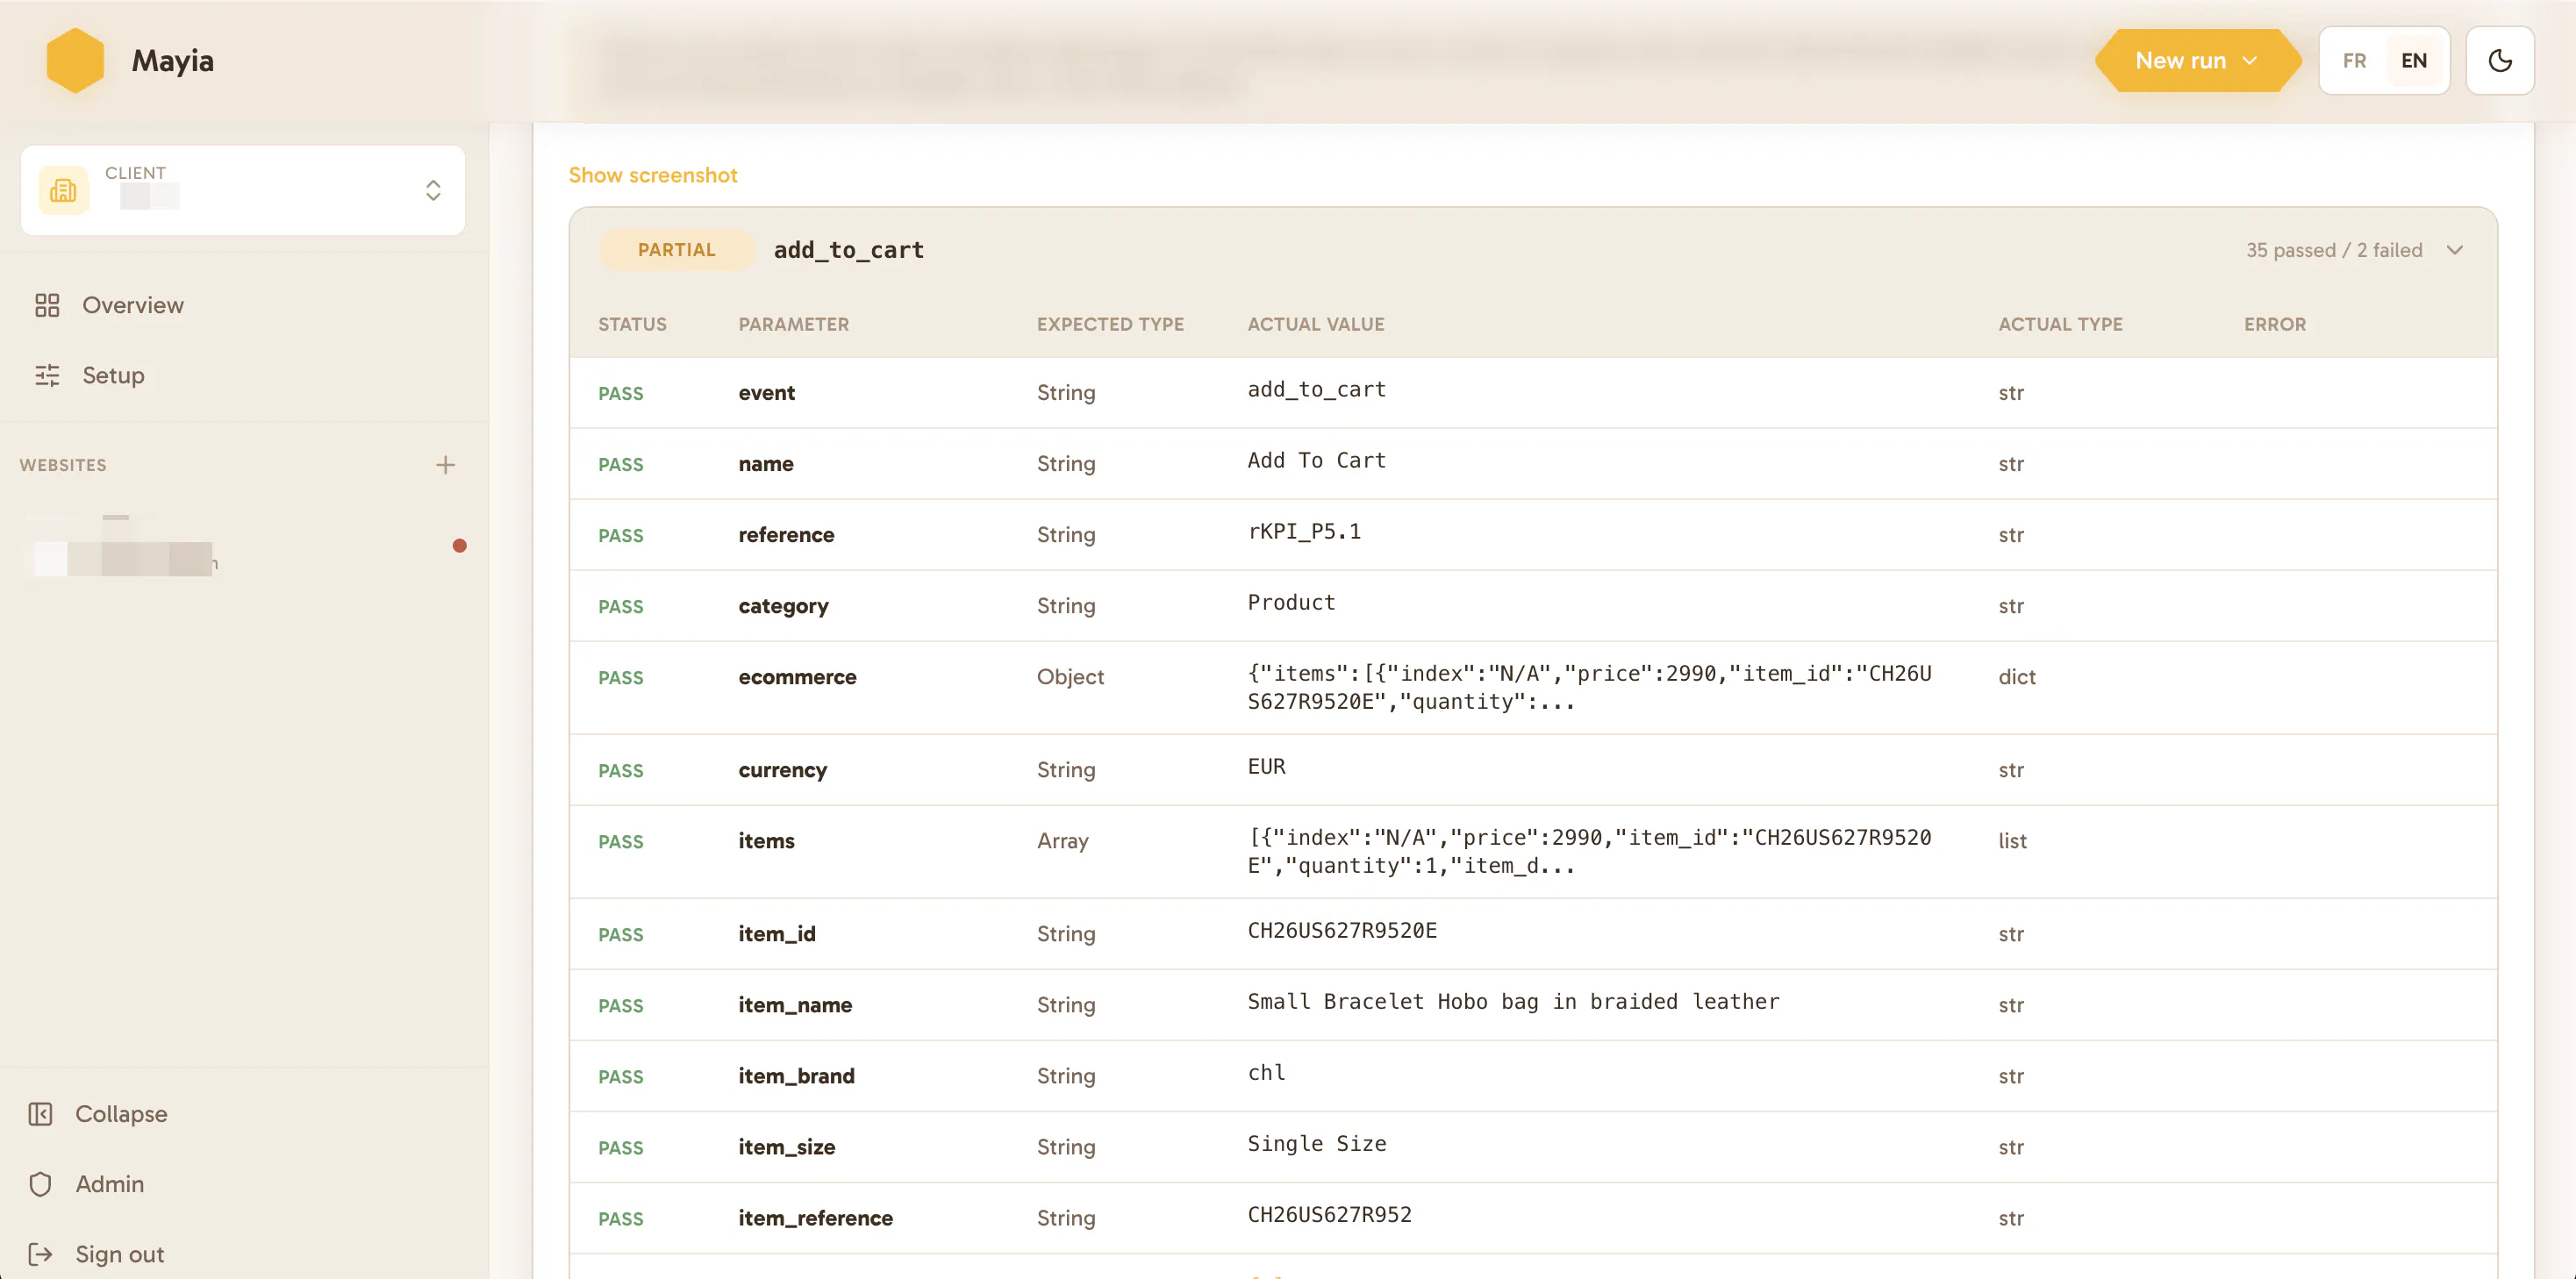
Task: Select the ecommerce parameter cell
Action: click(x=797, y=677)
